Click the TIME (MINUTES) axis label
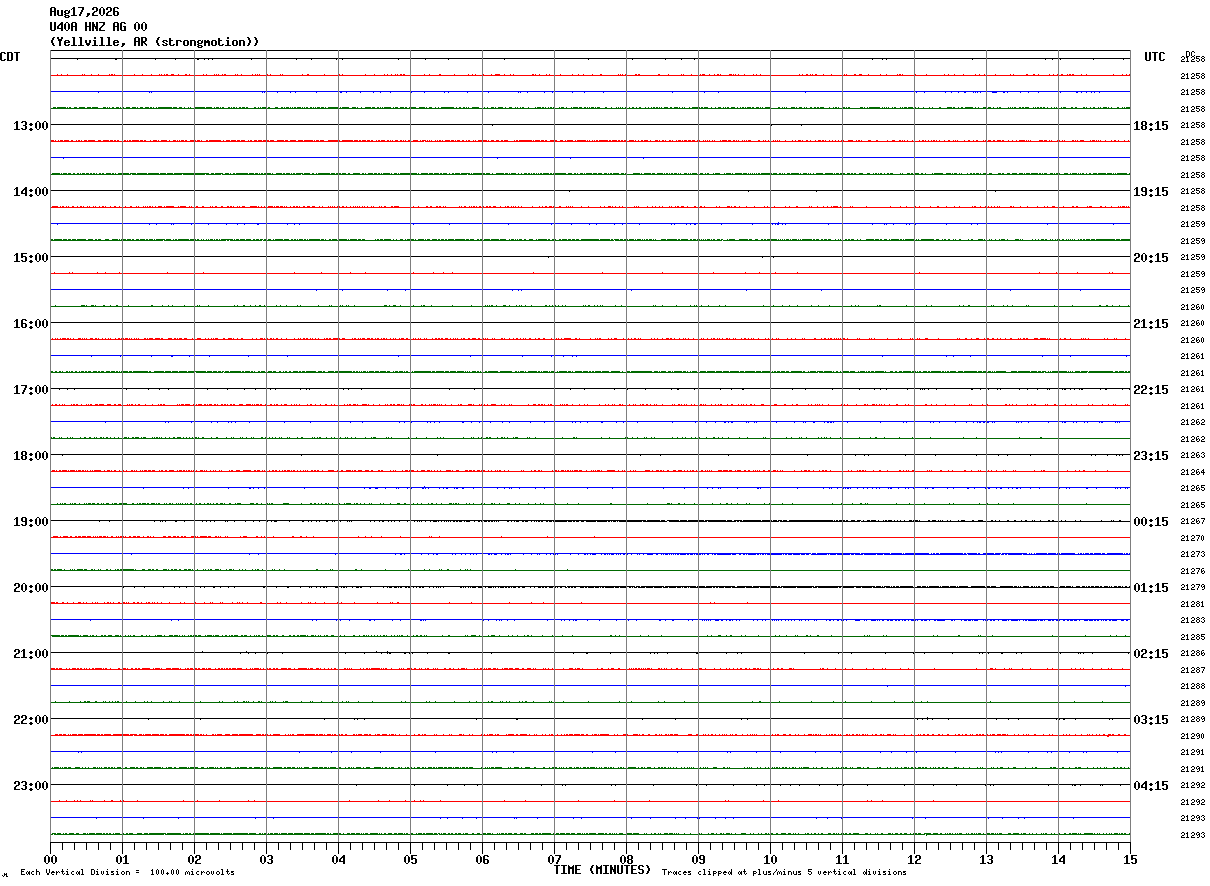The width and height of the screenshot is (1210, 886). pos(602,870)
